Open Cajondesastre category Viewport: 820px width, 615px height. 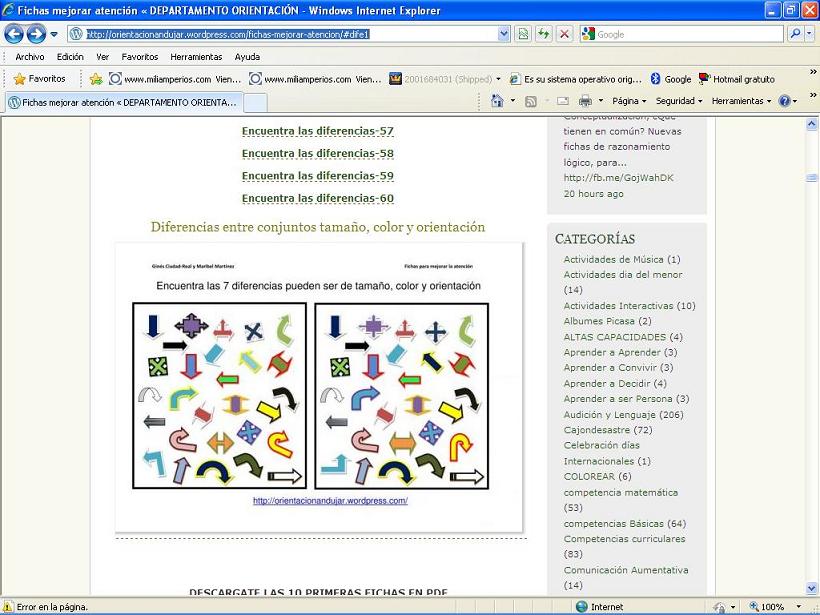pos(596,430)
